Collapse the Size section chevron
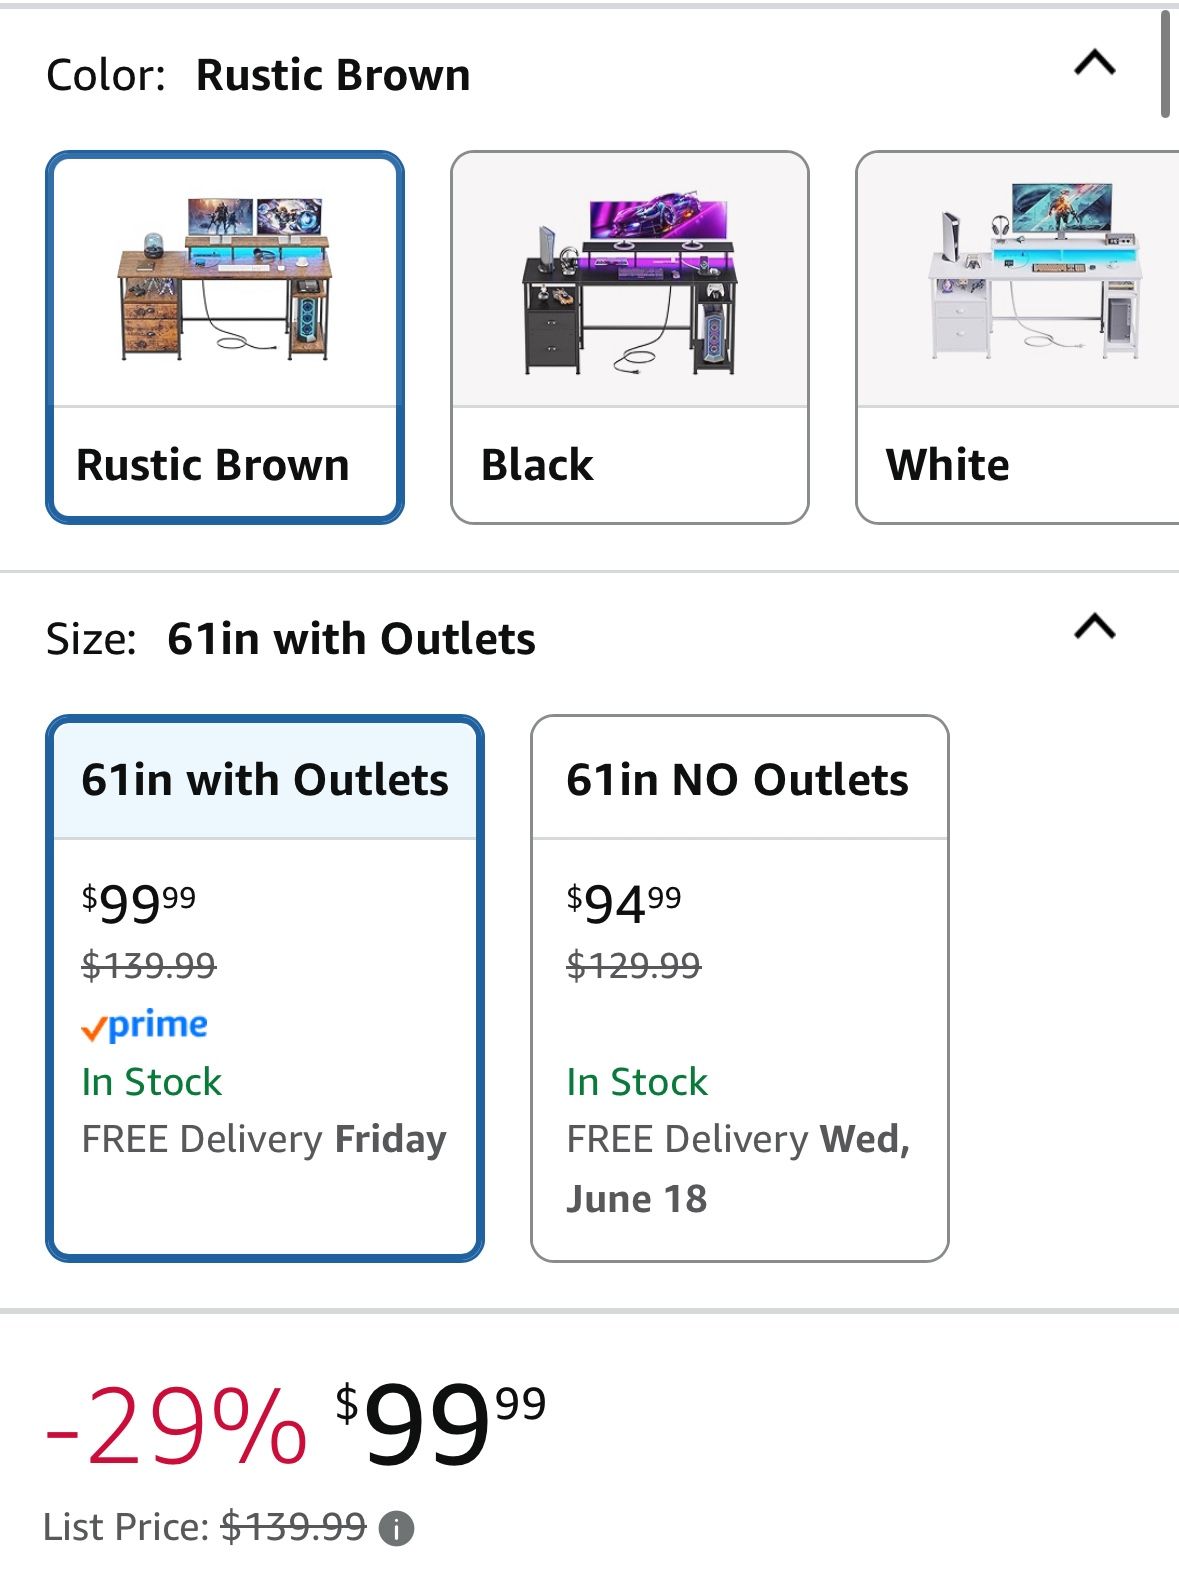This screenshot has height=1570, width=1179. 1094,627
